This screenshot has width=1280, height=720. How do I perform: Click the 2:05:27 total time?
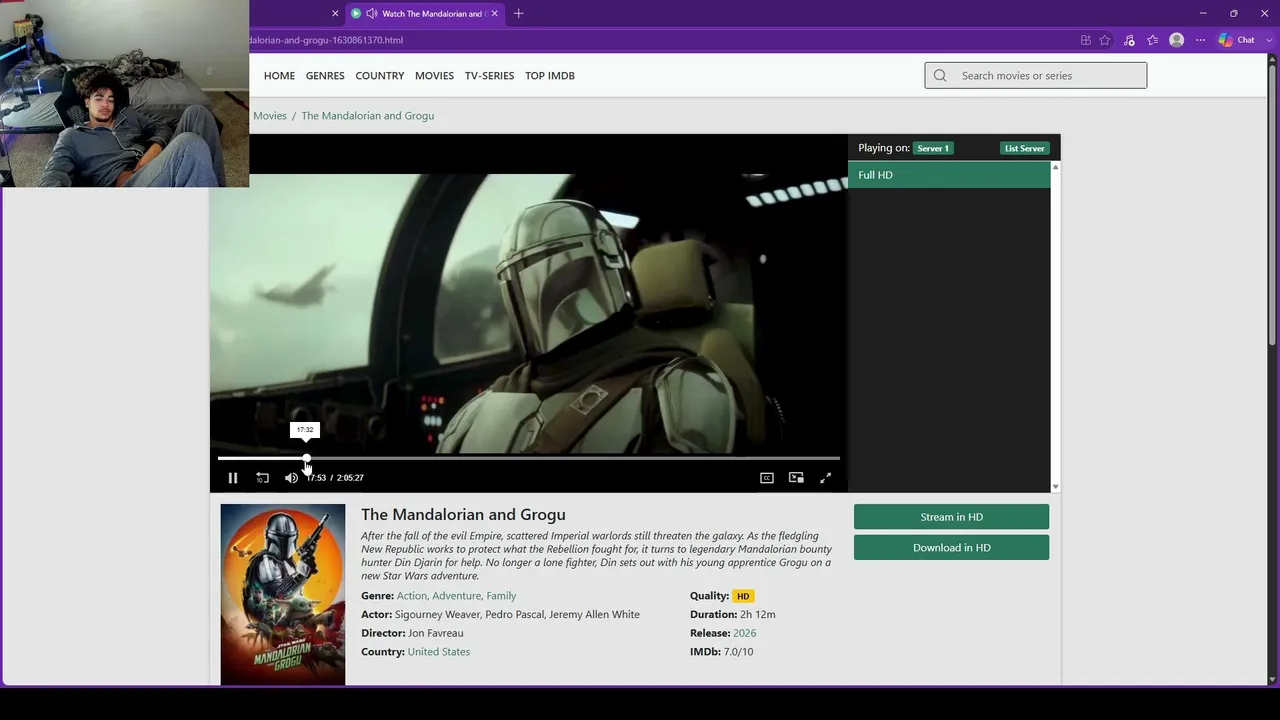(350, 478)
